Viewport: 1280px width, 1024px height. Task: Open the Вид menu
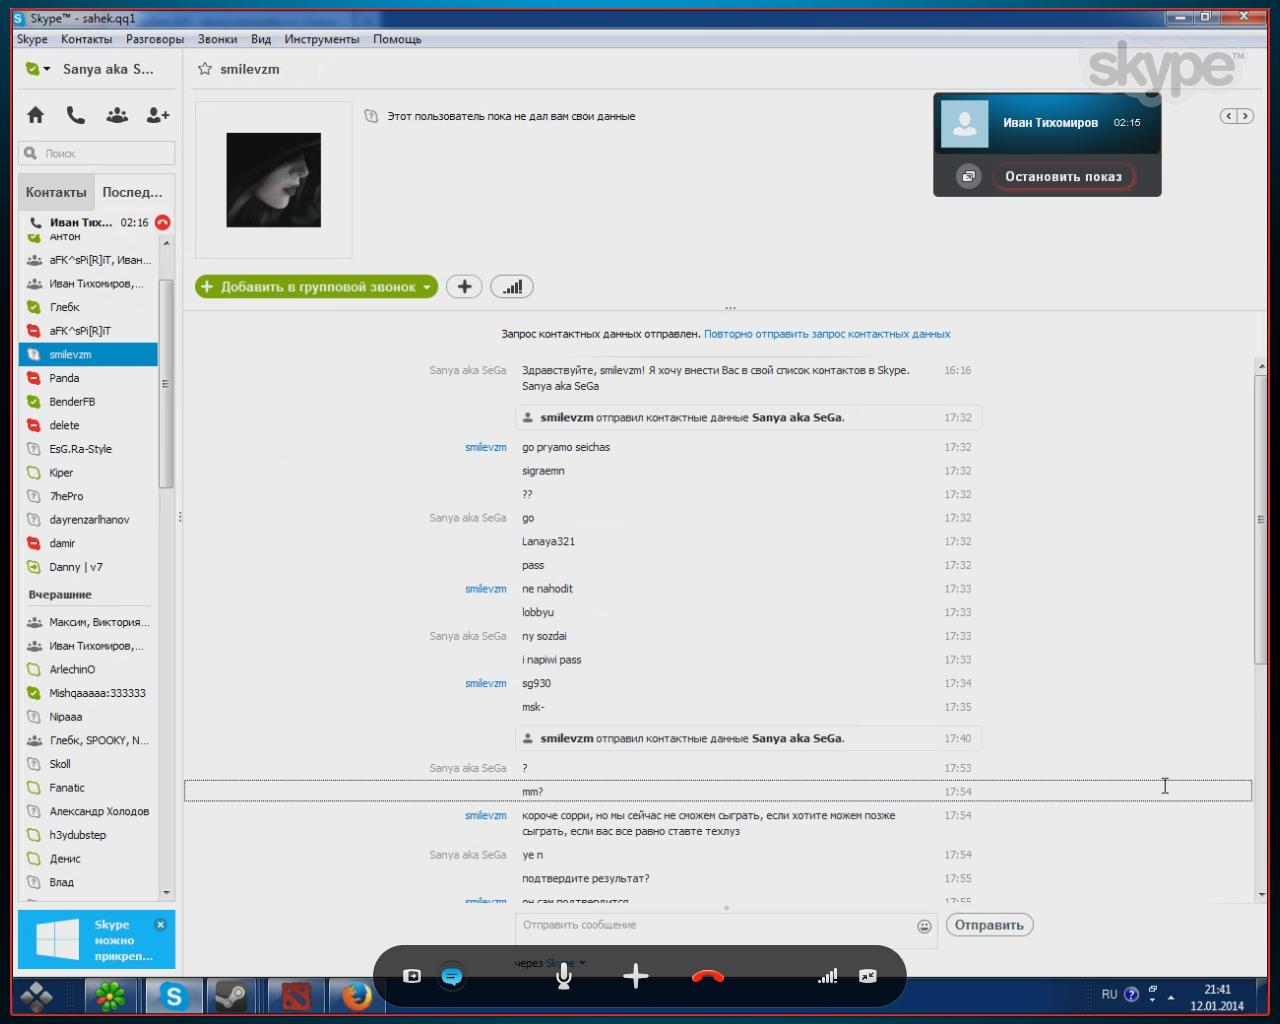(261, 39)
